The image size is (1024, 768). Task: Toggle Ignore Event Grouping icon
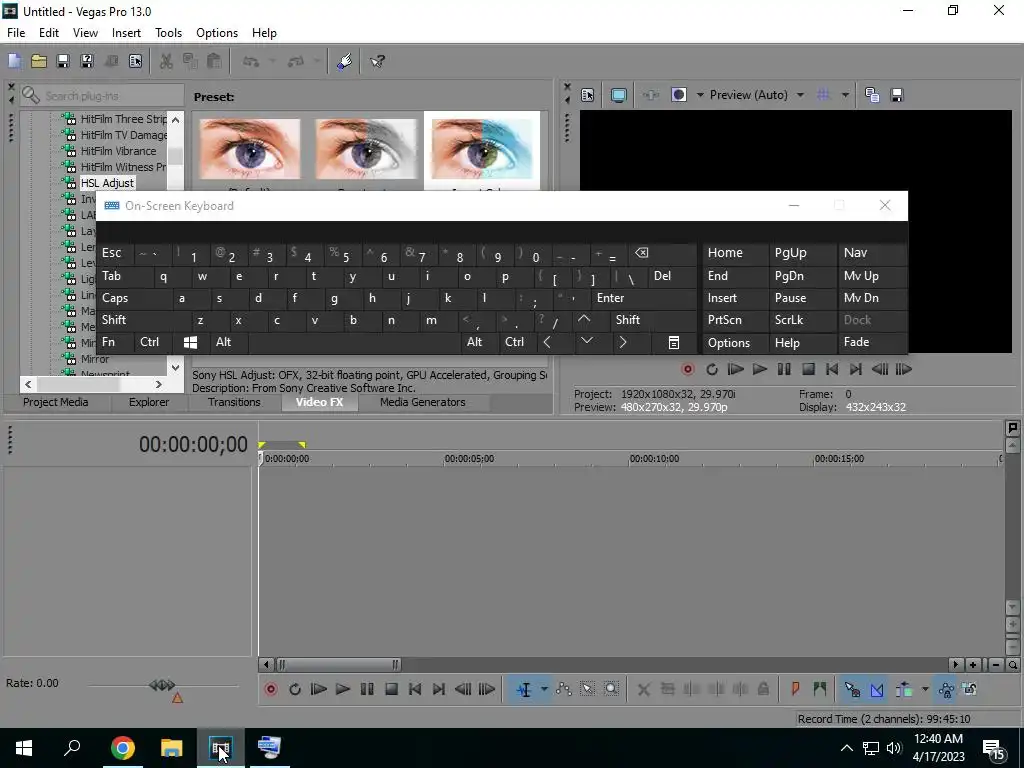(x=970, y=690)
